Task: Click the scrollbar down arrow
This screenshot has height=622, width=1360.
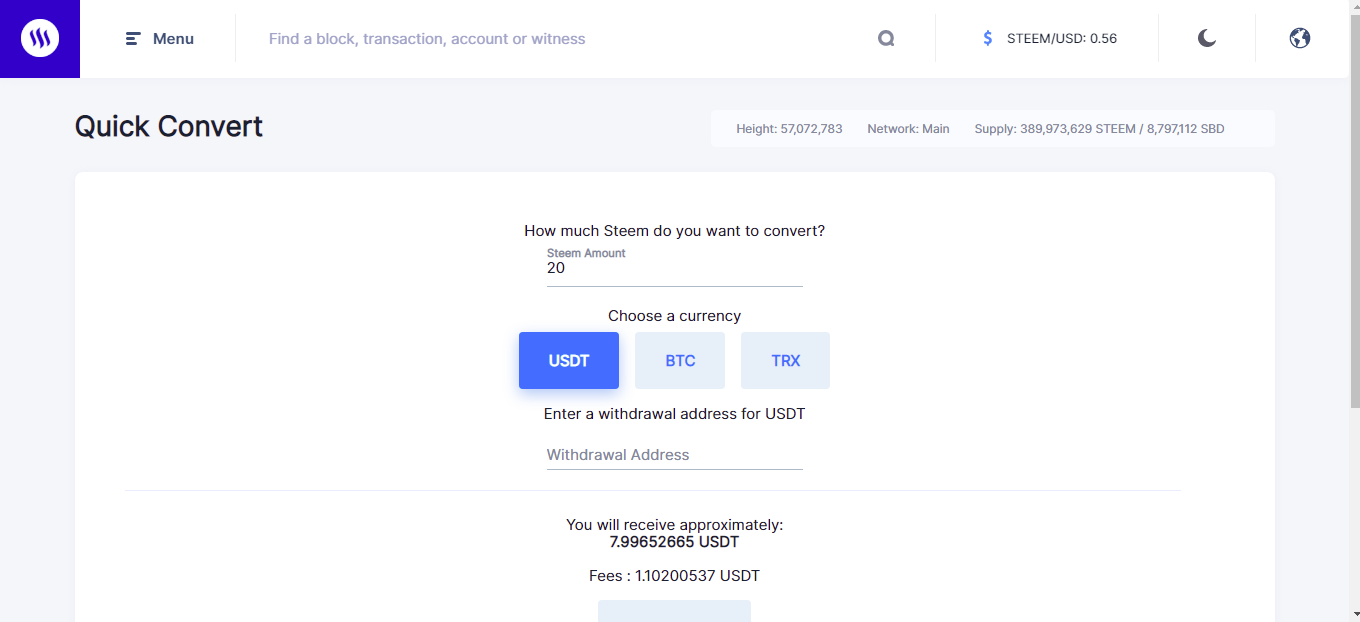Action: click(x=1355, y=614)
